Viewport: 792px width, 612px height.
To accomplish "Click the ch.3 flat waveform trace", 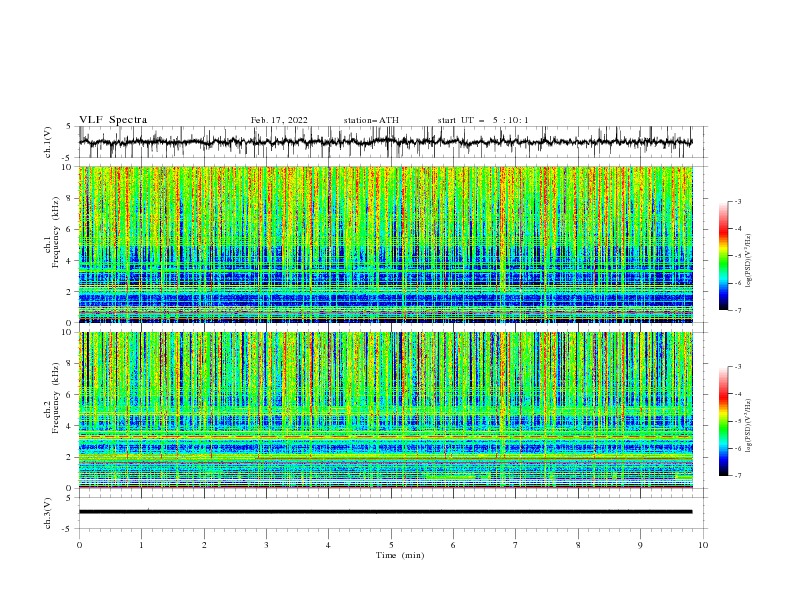I will [x=385, y=512].
